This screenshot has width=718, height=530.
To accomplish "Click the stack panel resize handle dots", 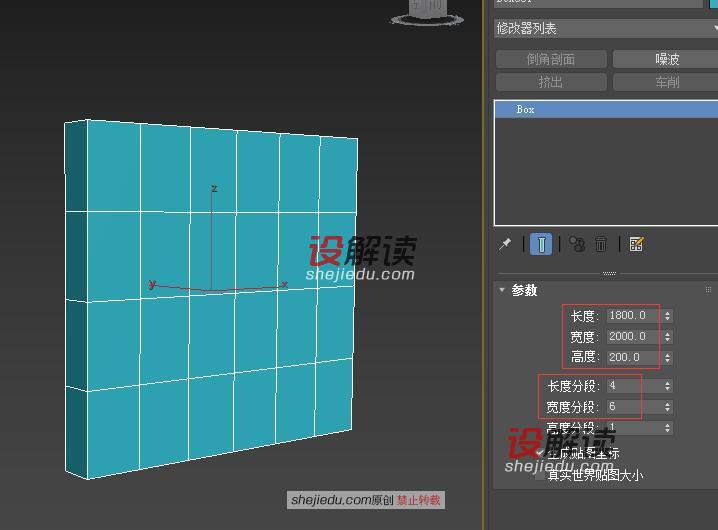I will pos(609,273).
